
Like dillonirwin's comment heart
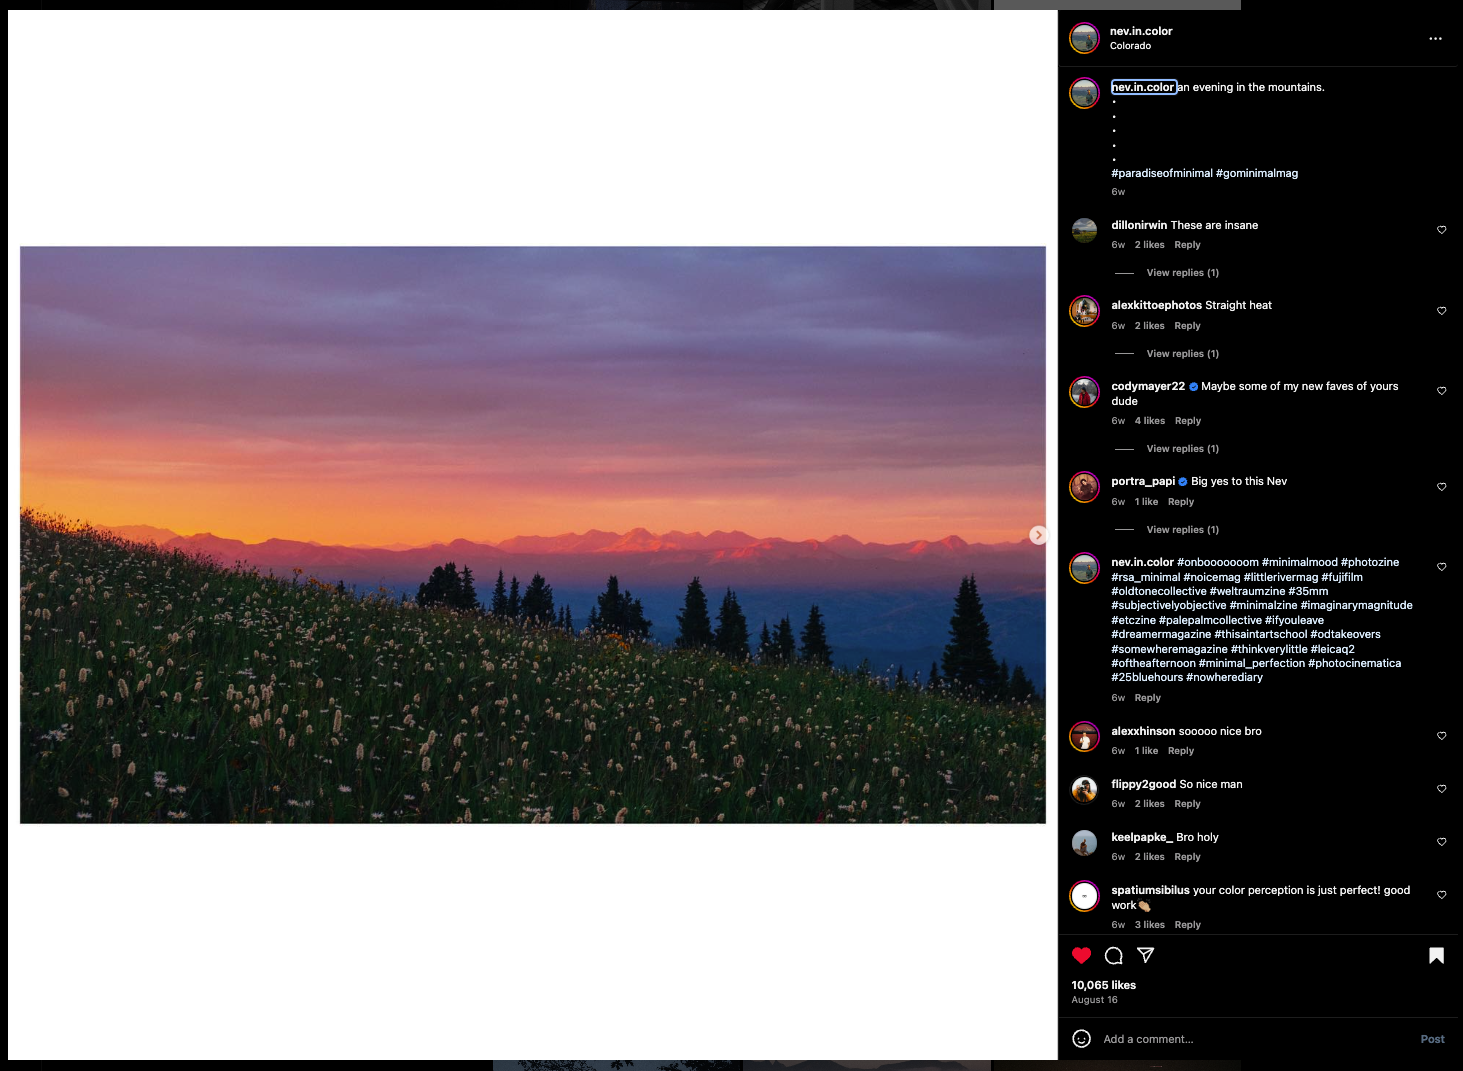click(1441, 230)
